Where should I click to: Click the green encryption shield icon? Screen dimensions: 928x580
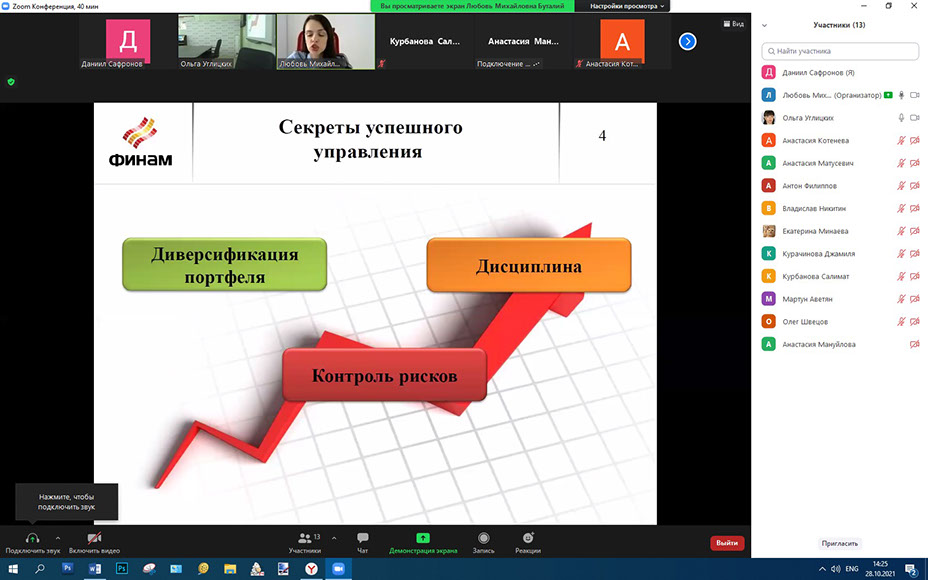[11, 82]
